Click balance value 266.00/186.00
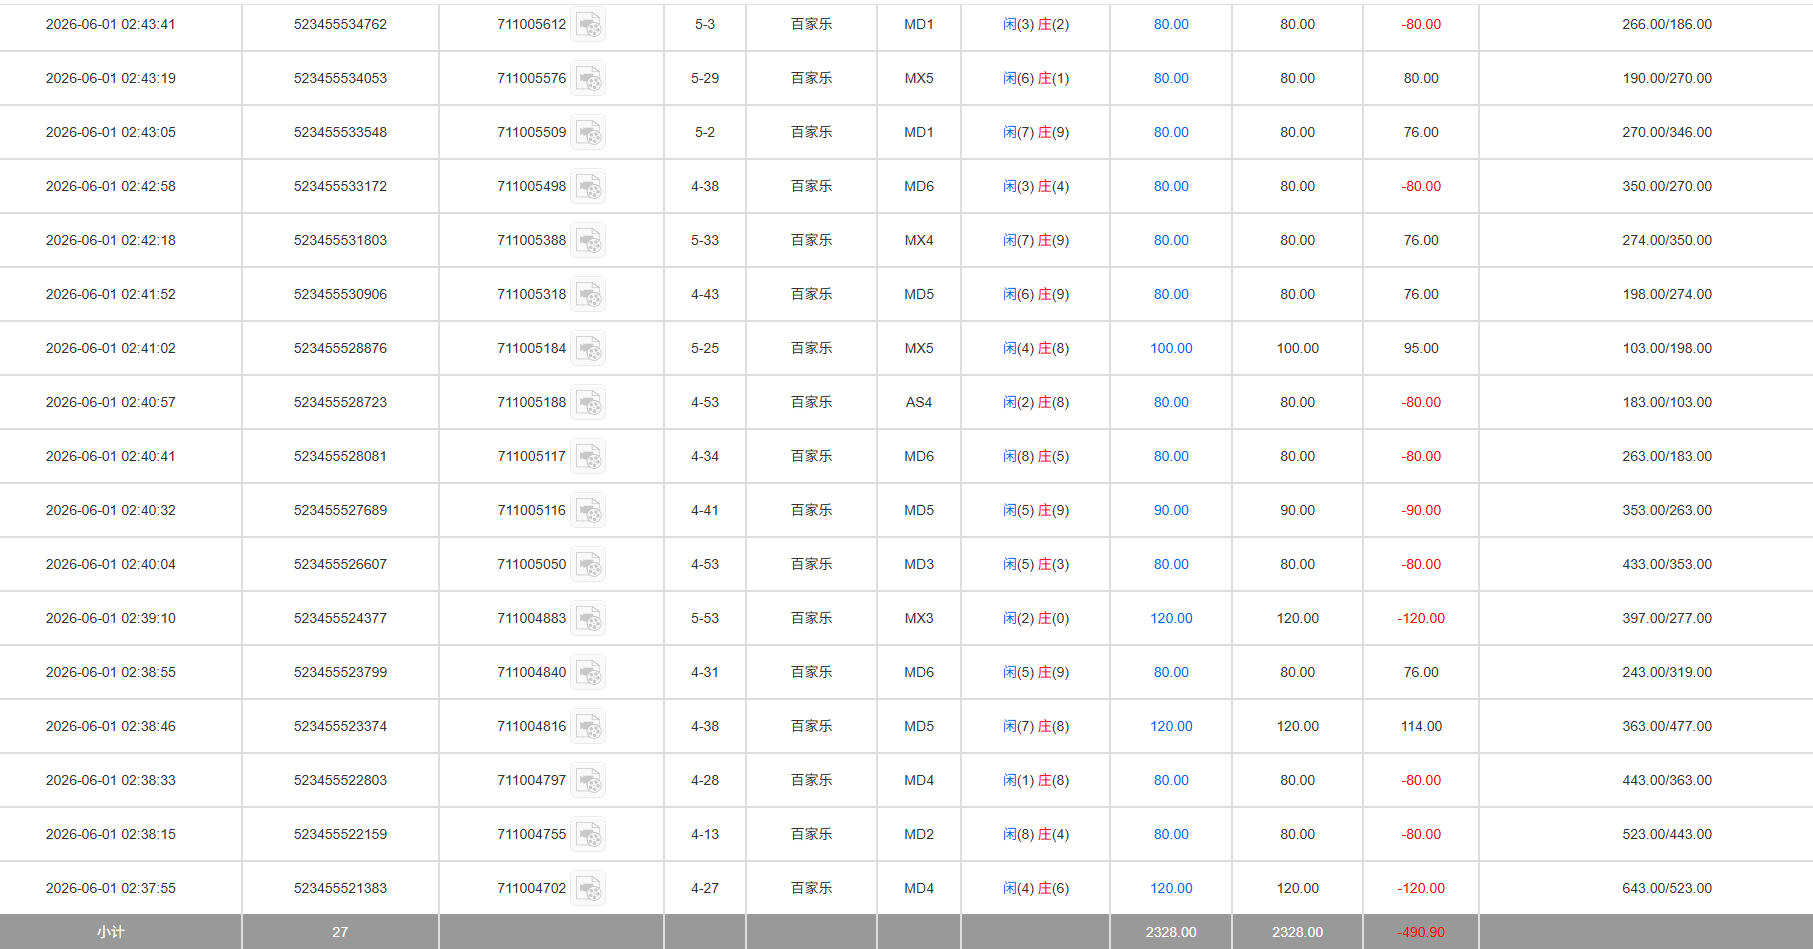The height and width of the screenshot is (949, 1813). pyautogui.click(x=1667, y=24)
